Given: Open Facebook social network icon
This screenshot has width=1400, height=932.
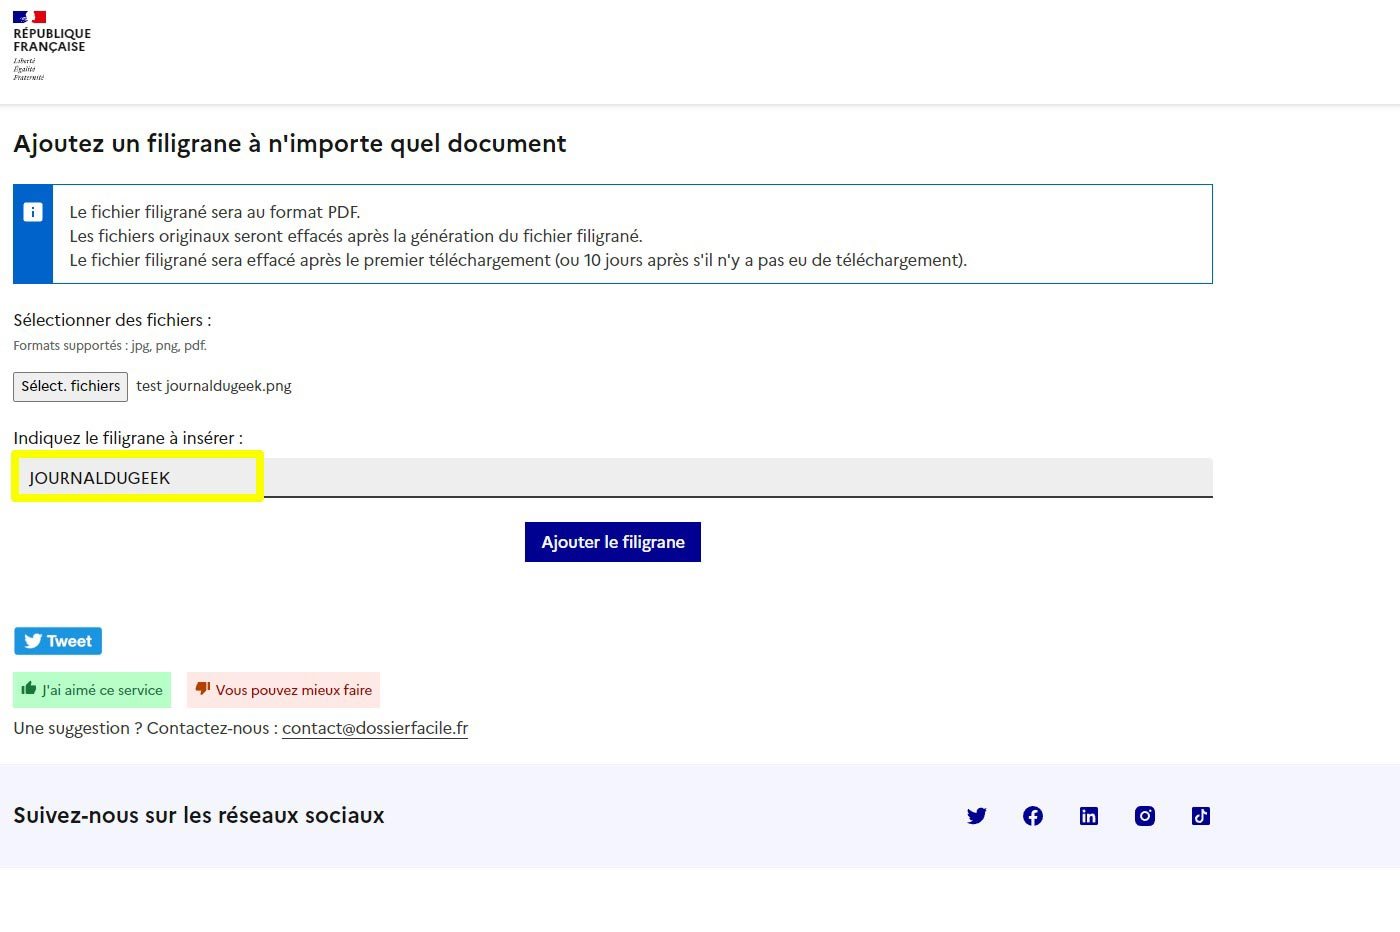Looking at the screenshot, I should click(x=1033, y=816).
